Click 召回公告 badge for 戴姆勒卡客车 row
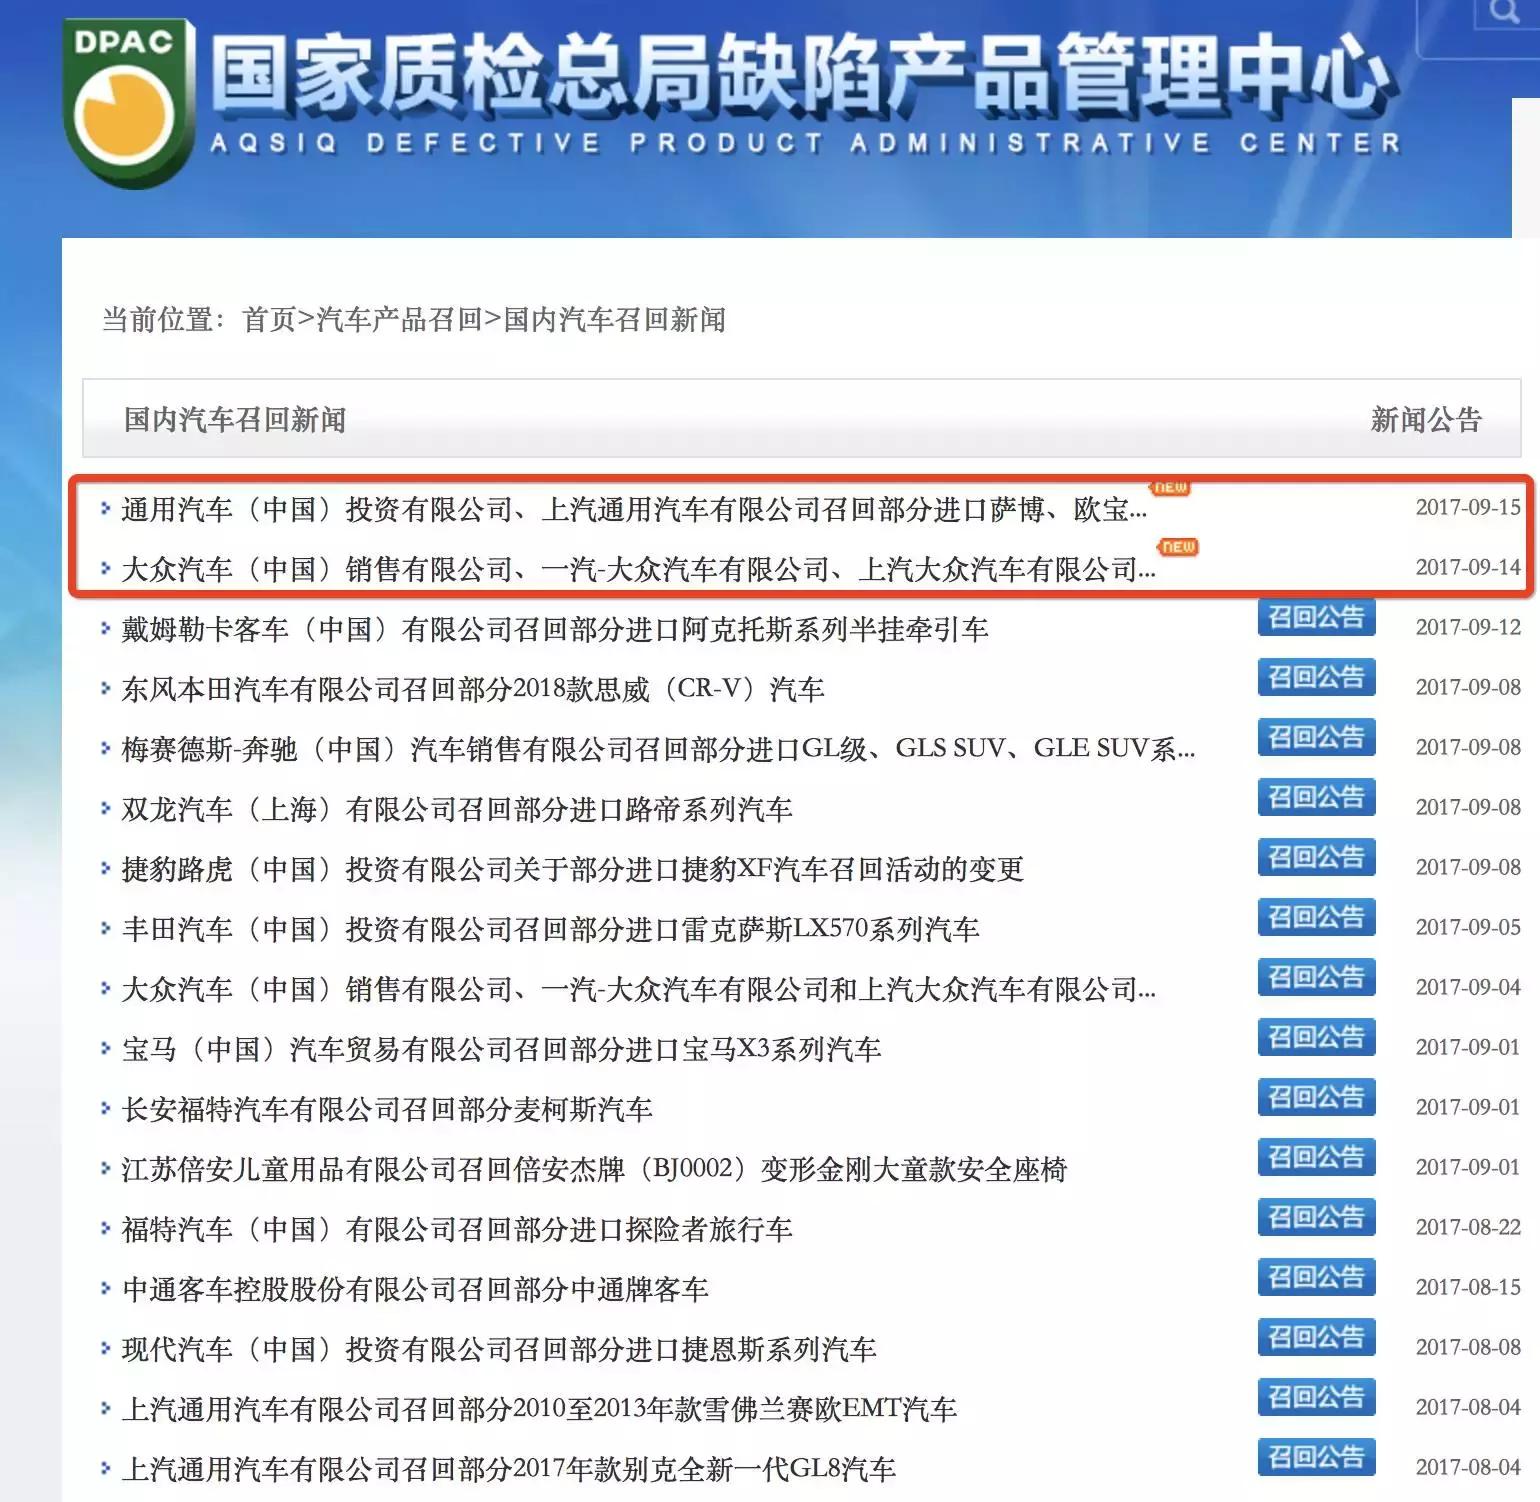Screen dimensions: 1540x1502 [x=1316, y=617]
